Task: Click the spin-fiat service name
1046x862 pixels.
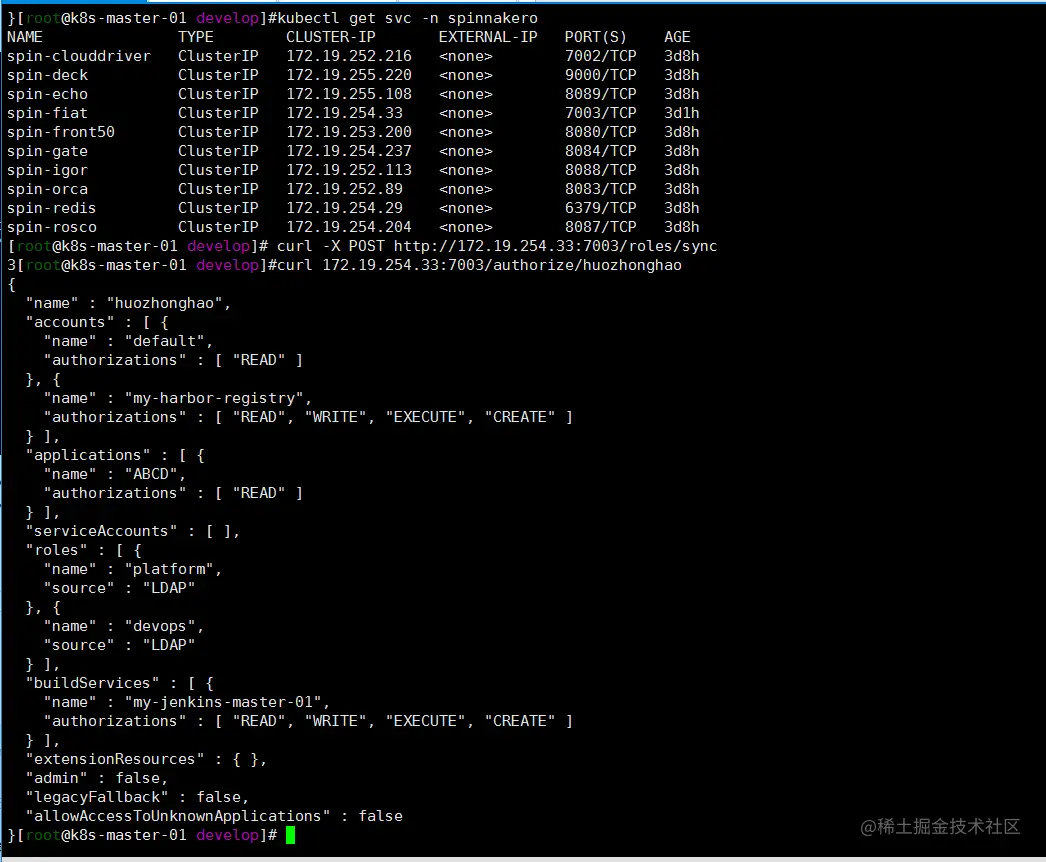Action: pyautogui.click(x=47, y=113)
